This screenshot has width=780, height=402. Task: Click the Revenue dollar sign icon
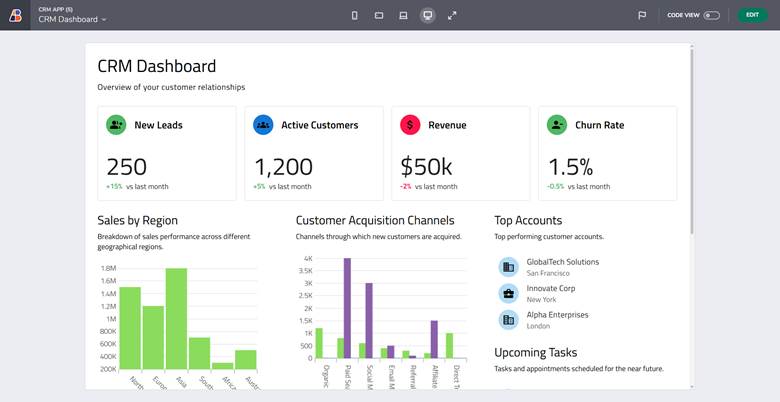coord(410,125)
